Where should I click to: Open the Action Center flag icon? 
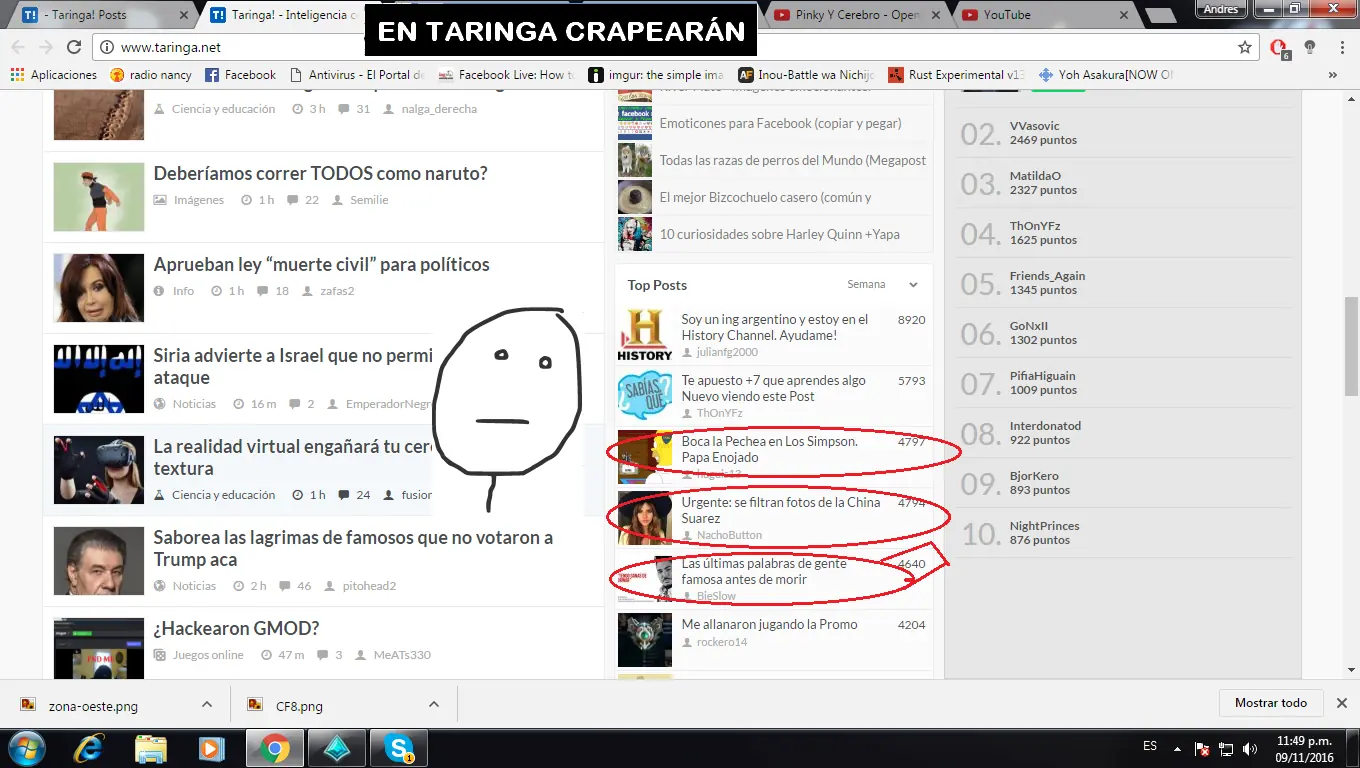[1203, 749]
